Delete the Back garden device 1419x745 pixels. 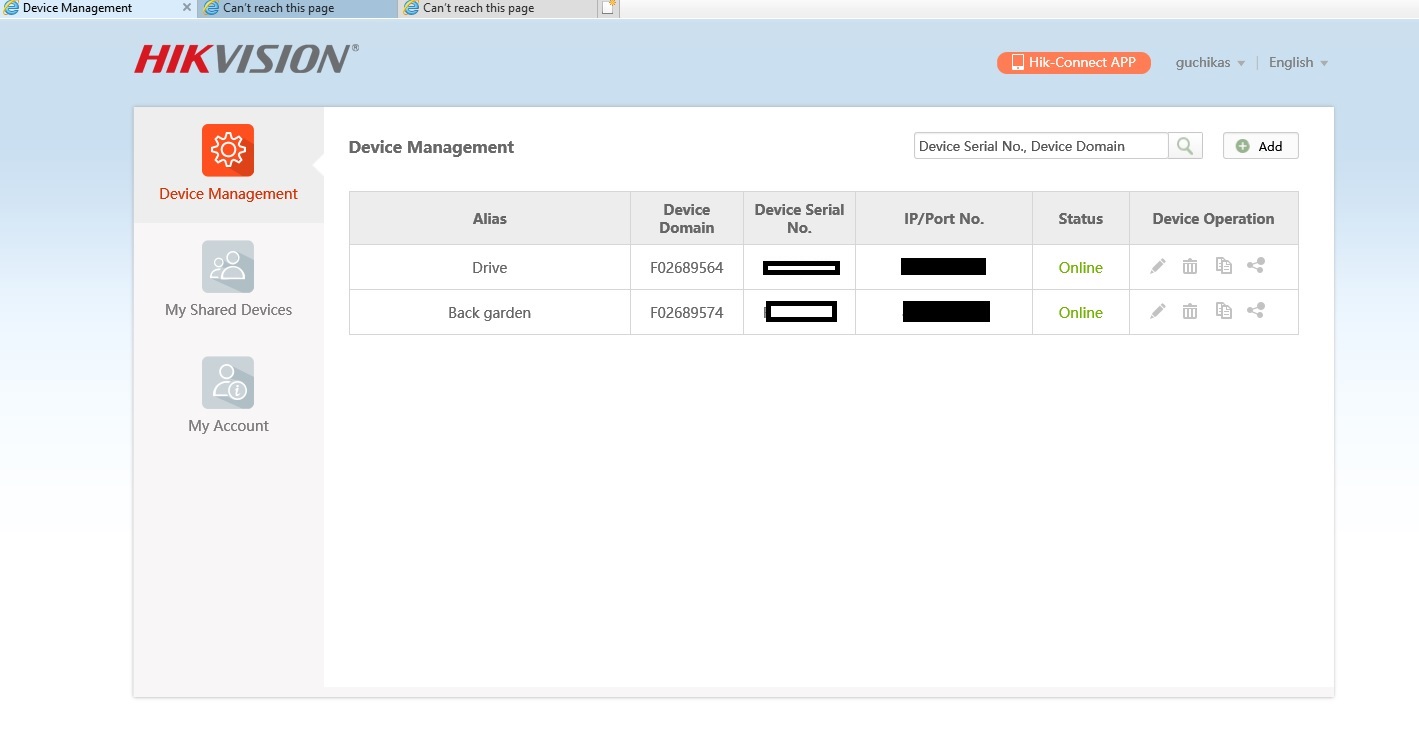point(1190,311)
